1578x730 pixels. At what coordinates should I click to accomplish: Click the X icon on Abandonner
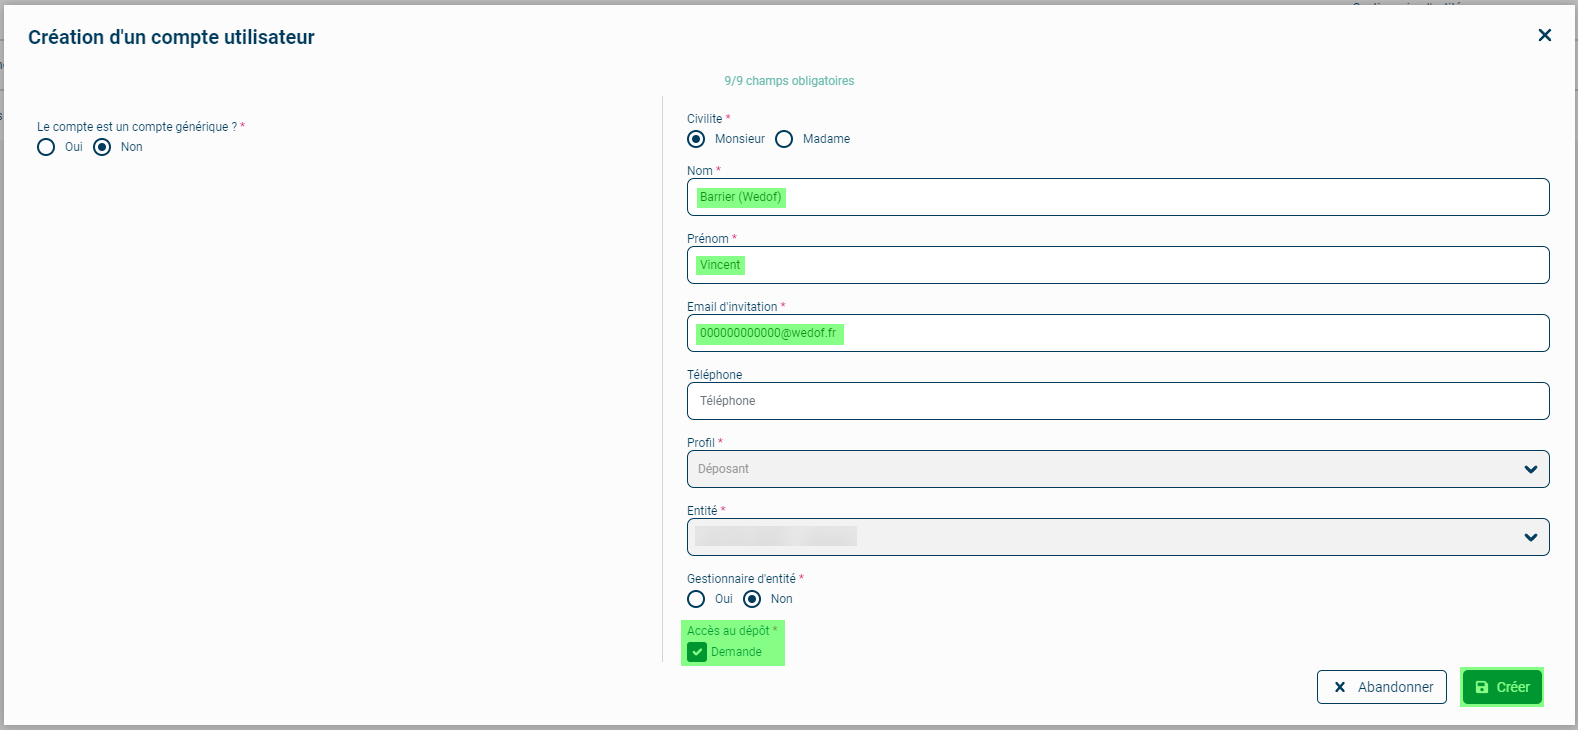coord(1340,687)
